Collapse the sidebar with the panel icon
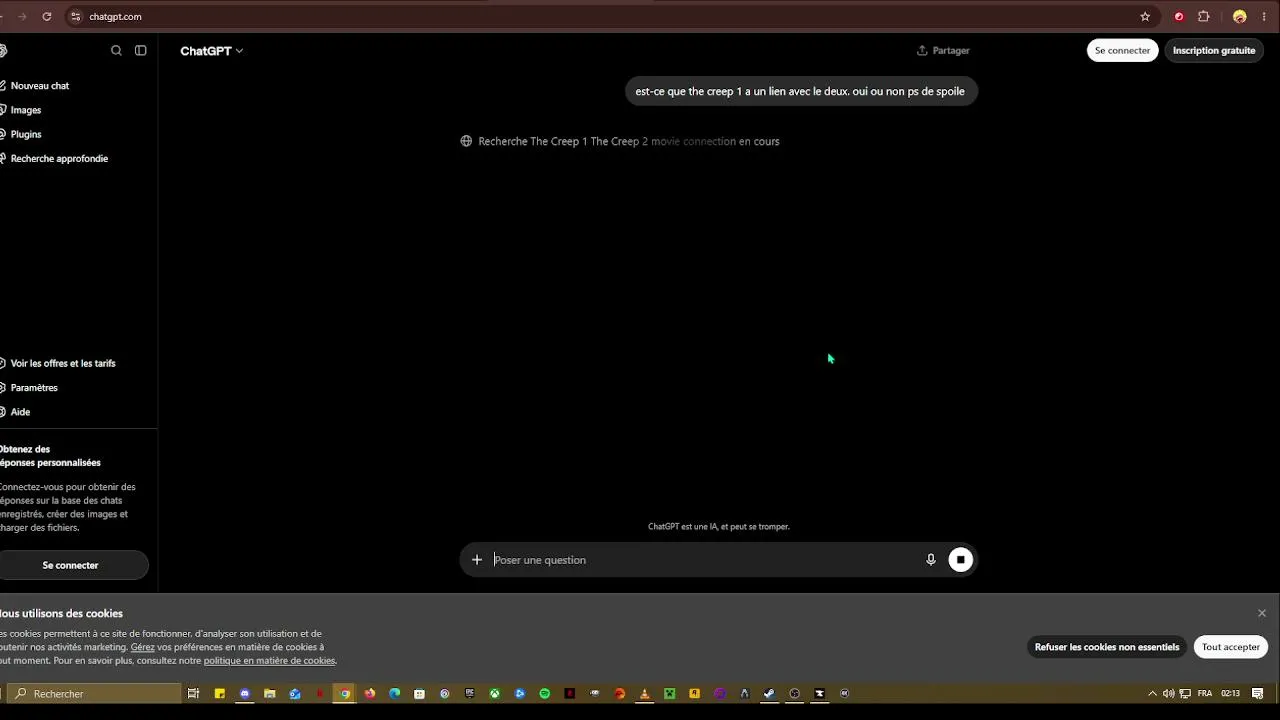This screenshot has width=1280, height=720. [x=141, y=50]
